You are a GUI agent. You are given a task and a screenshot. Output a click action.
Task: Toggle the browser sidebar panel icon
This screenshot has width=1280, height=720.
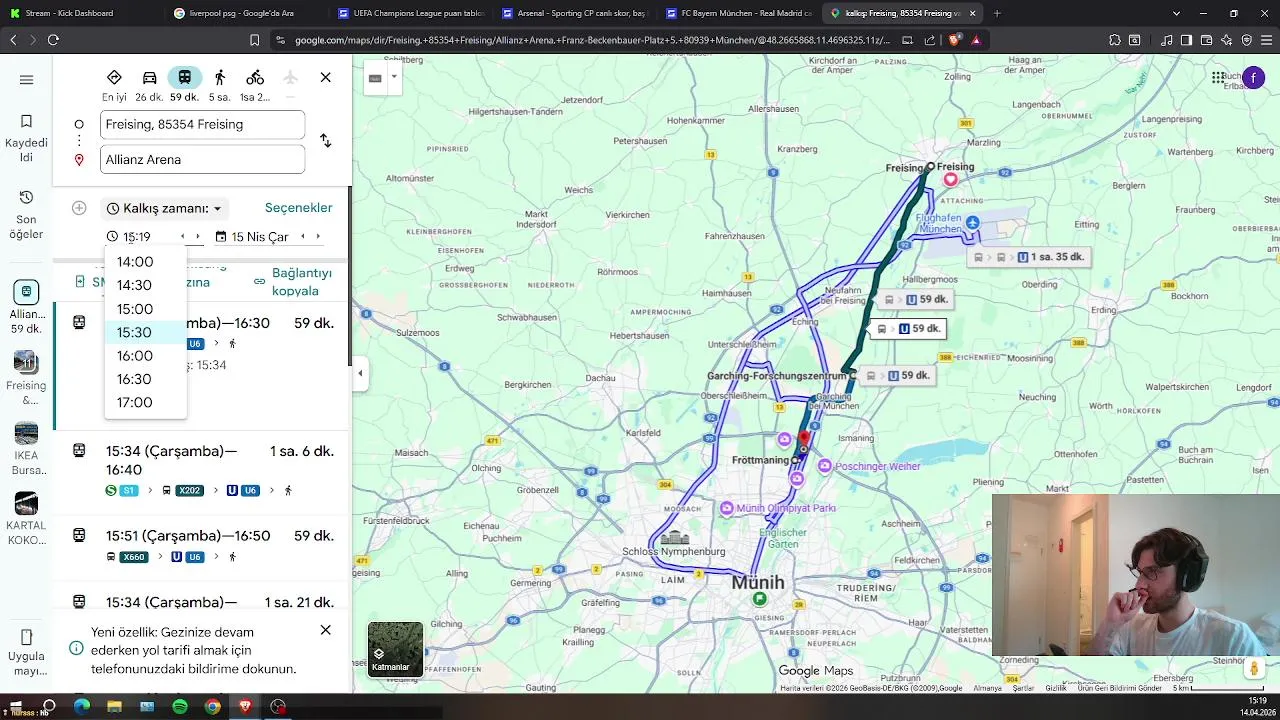pyautogui.click(x=1186, y=40)
